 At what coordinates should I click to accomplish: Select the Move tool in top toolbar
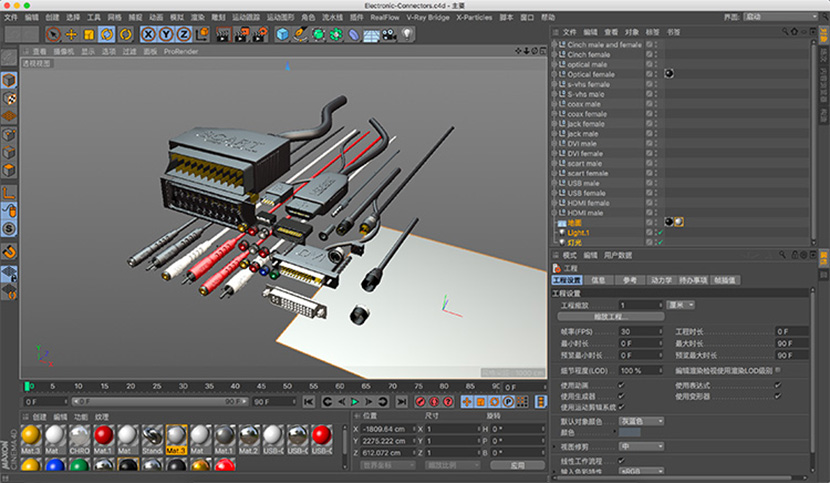point(70,34)
